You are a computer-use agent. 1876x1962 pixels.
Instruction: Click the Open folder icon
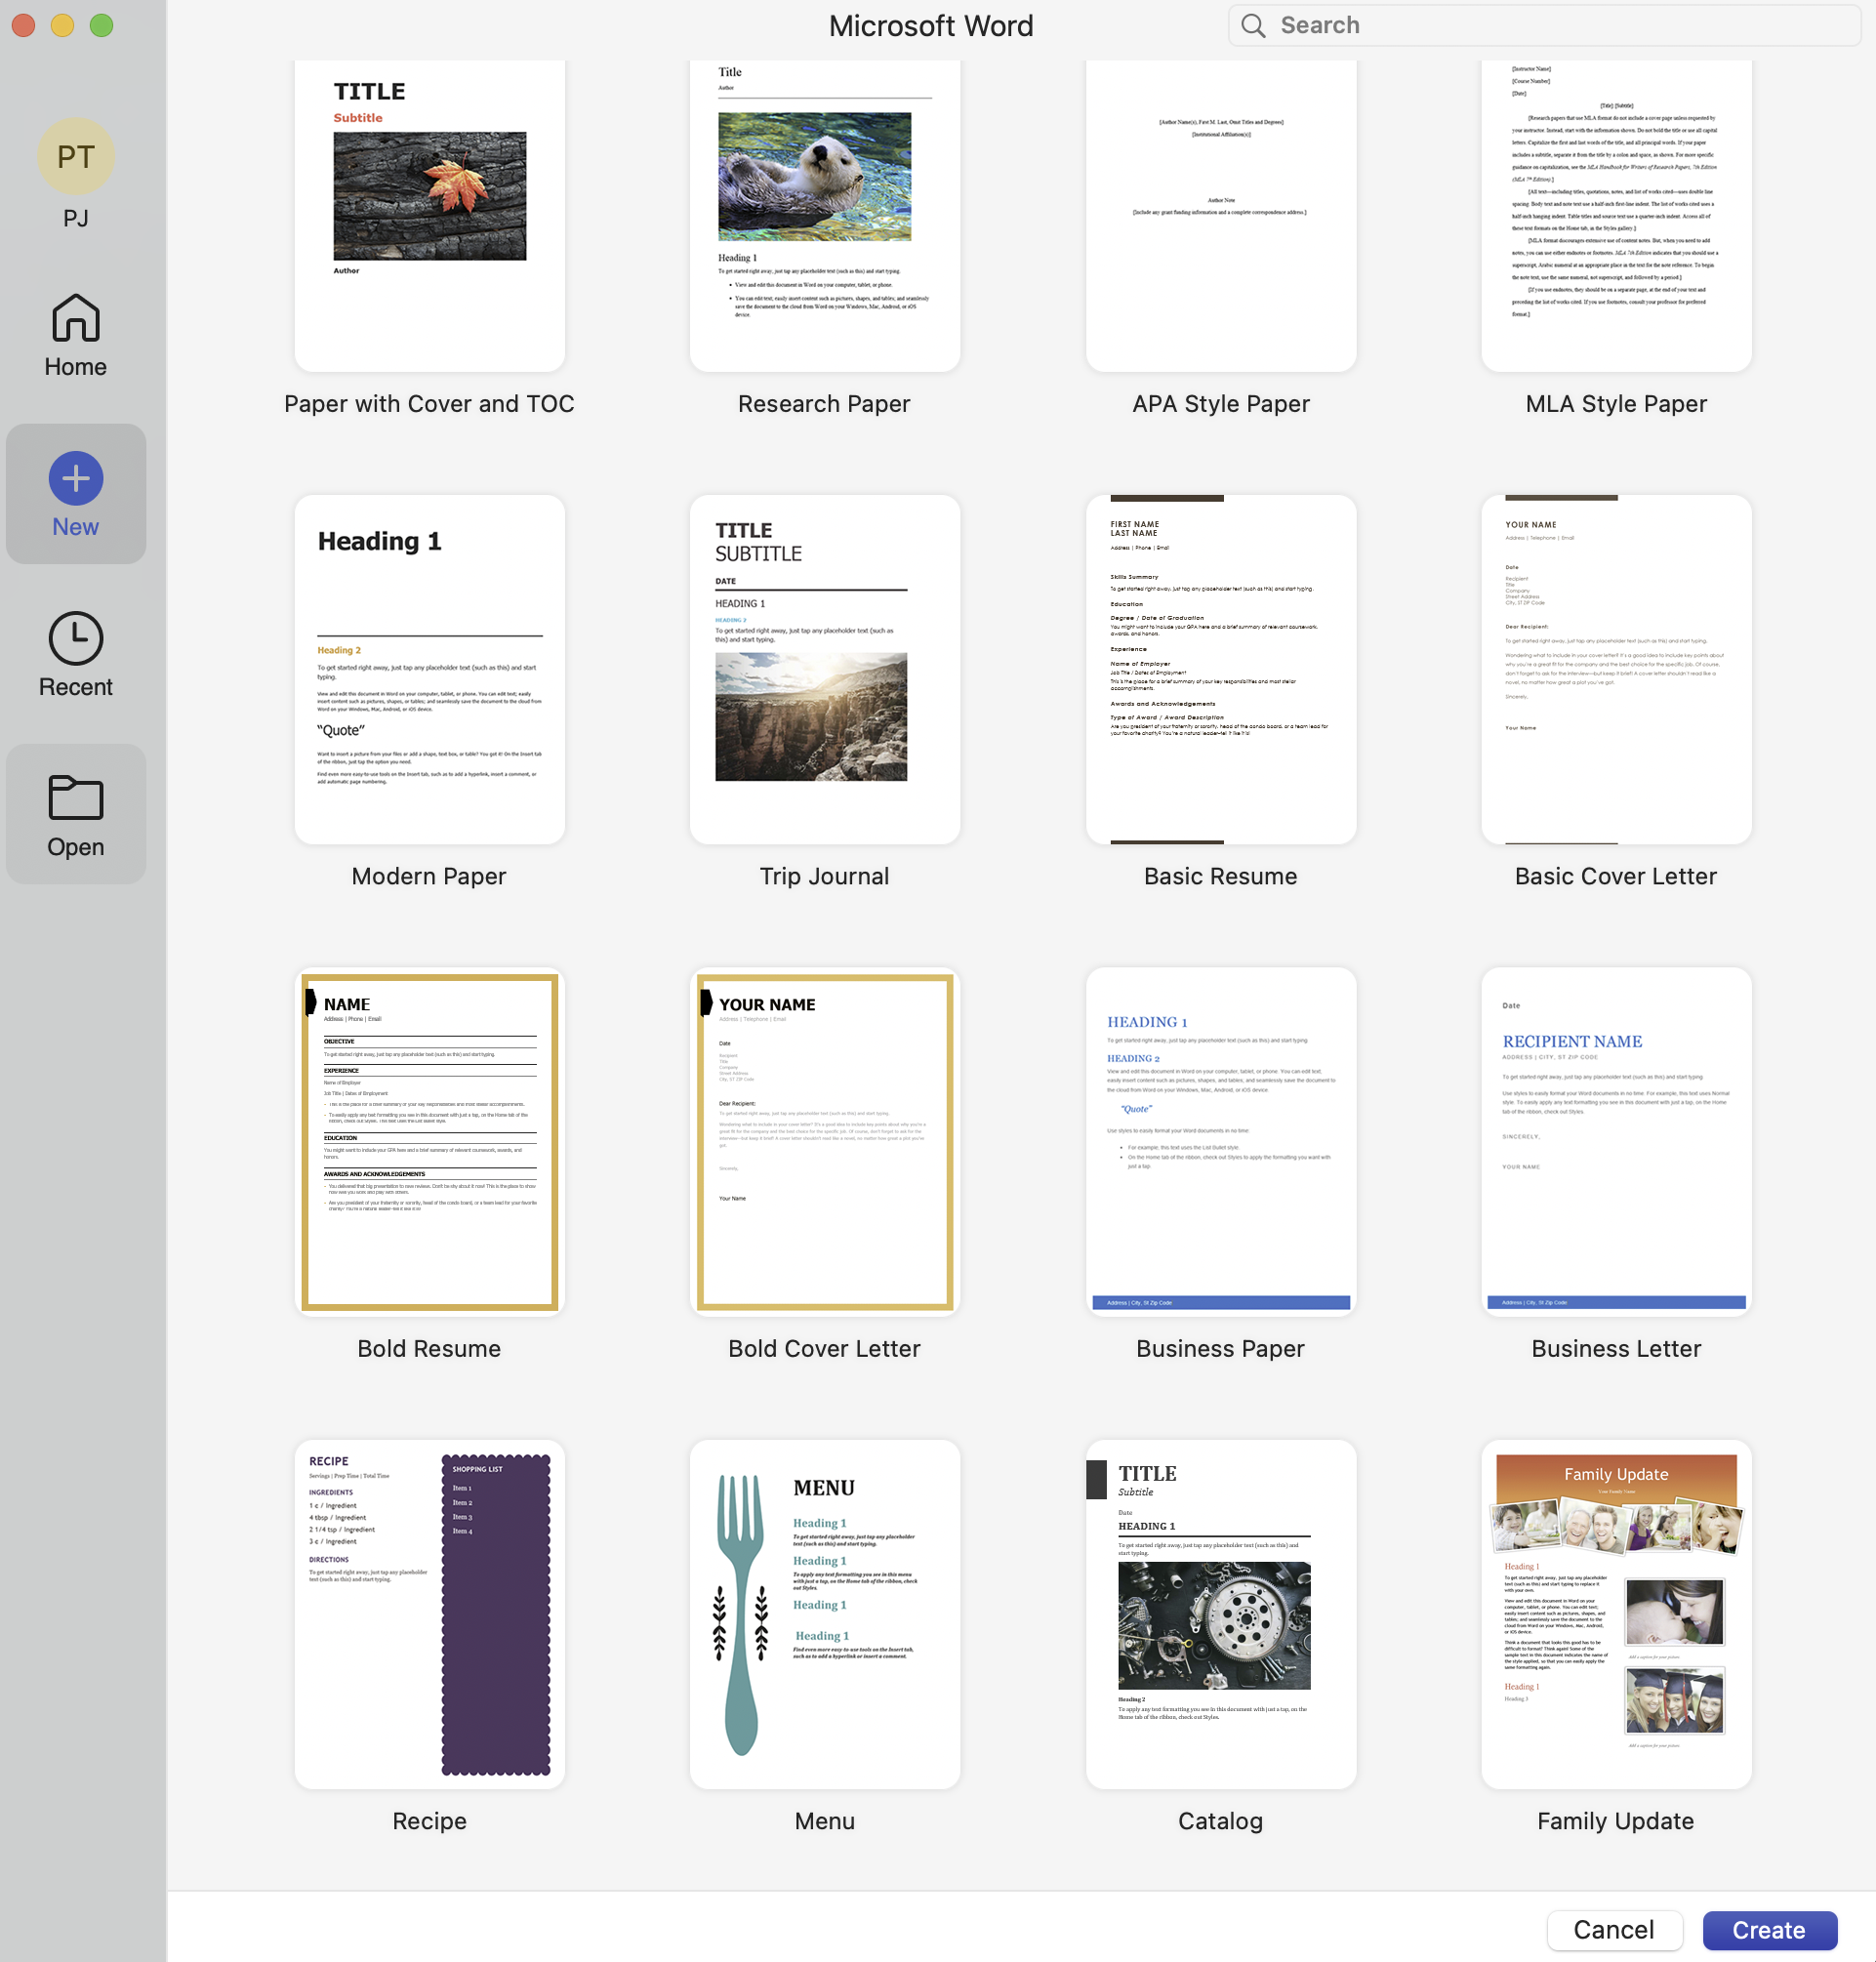(x=76, y=798)
